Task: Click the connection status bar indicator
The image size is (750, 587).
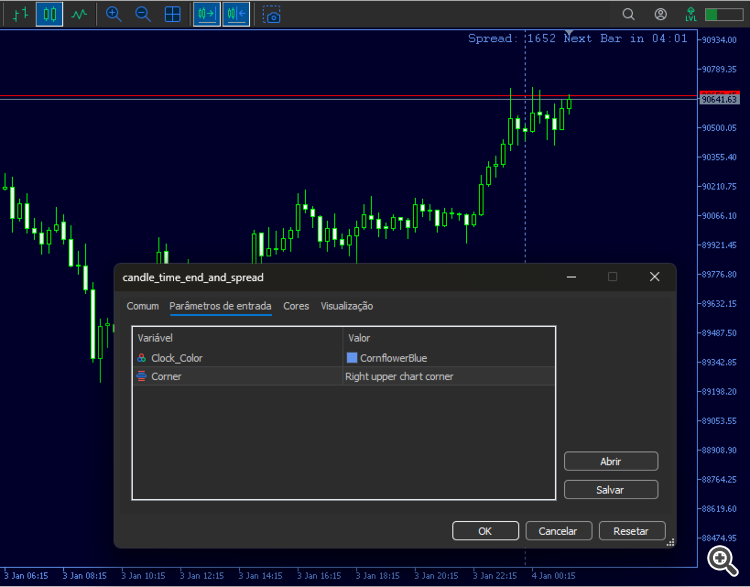Action: point(724,14)
